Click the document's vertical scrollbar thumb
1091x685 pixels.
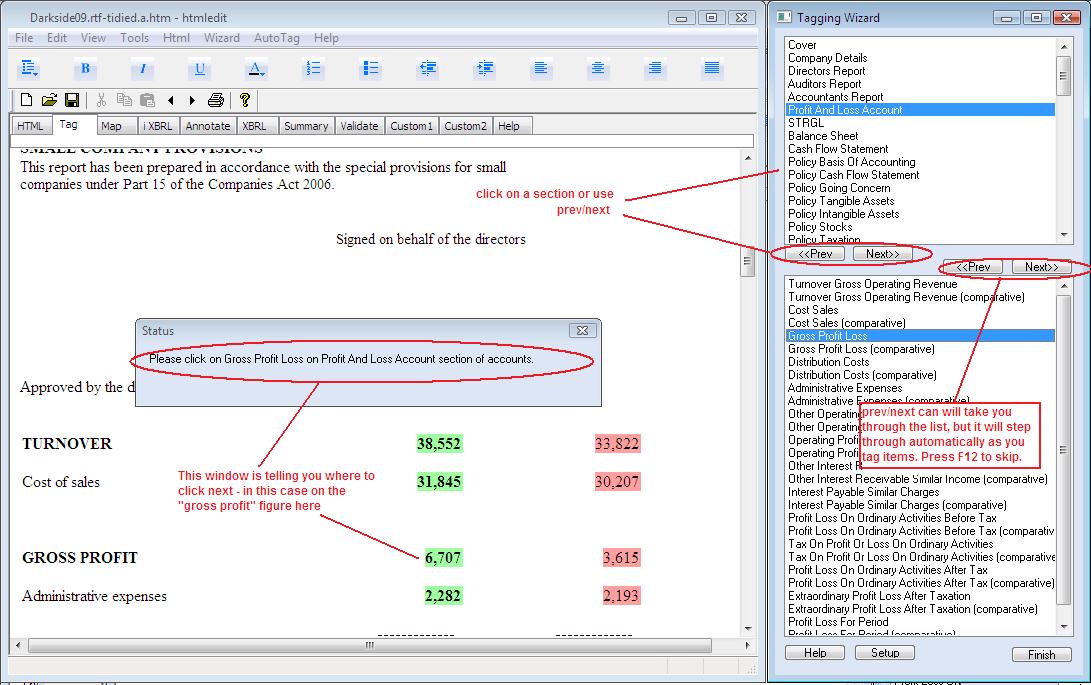coord(748,262)
